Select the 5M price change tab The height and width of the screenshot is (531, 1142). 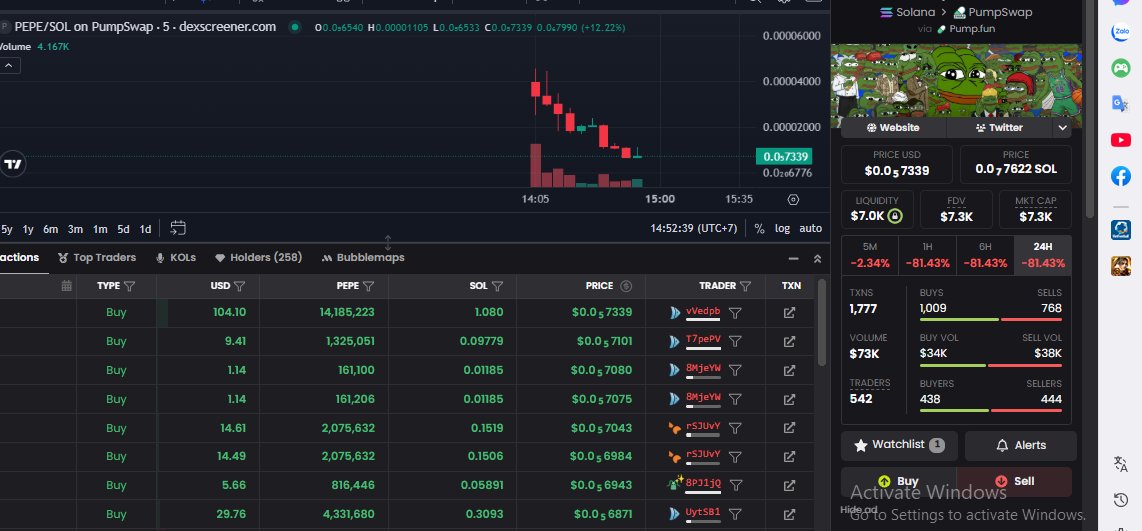click(x=870, y=255)
